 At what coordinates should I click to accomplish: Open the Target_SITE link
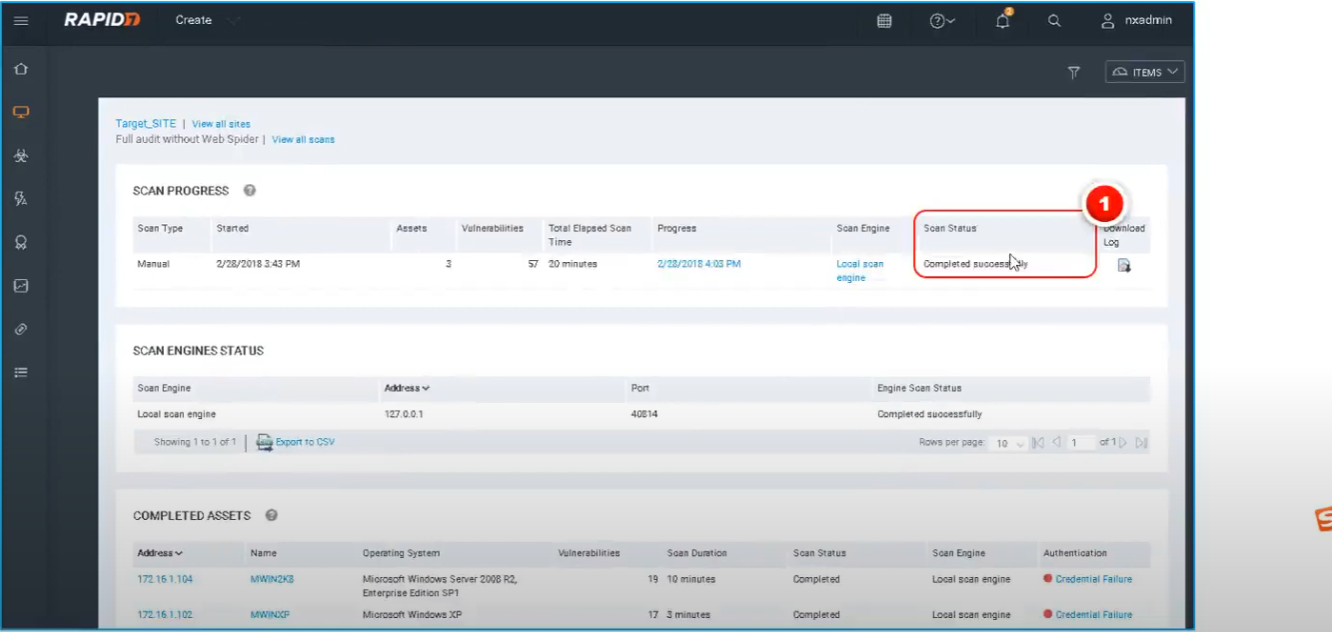point(146,124)
